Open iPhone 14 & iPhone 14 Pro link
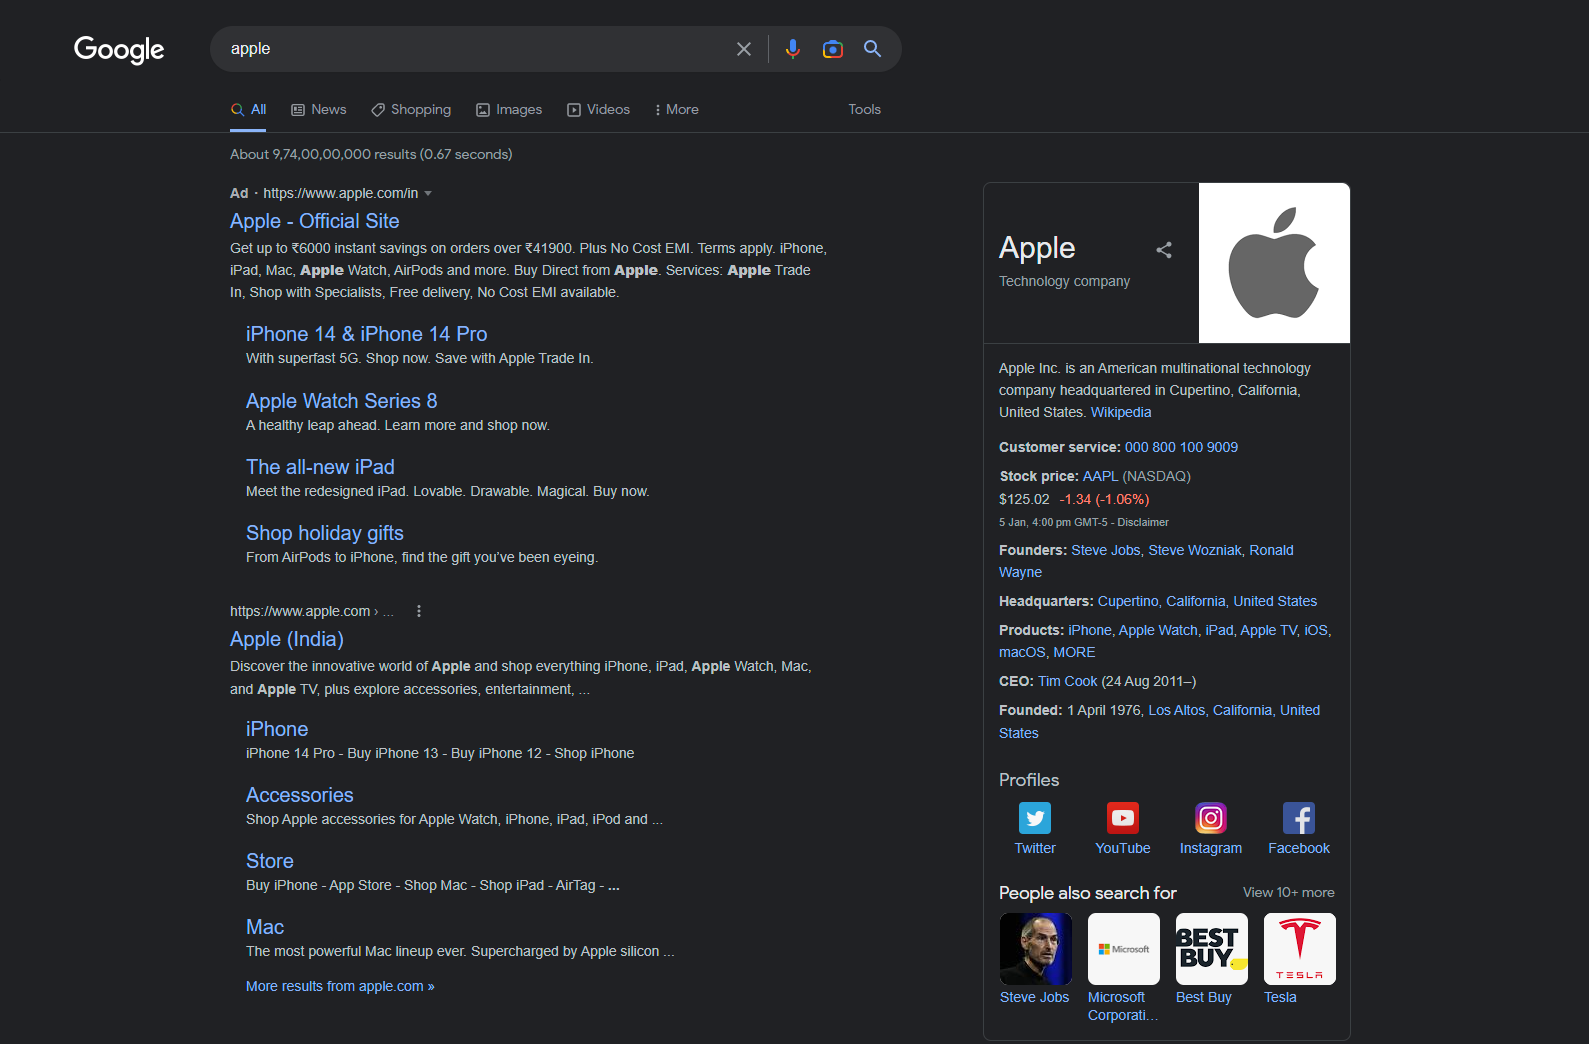The width and height of the screenshot is (1589, 1044). click(x=366, y=334)
